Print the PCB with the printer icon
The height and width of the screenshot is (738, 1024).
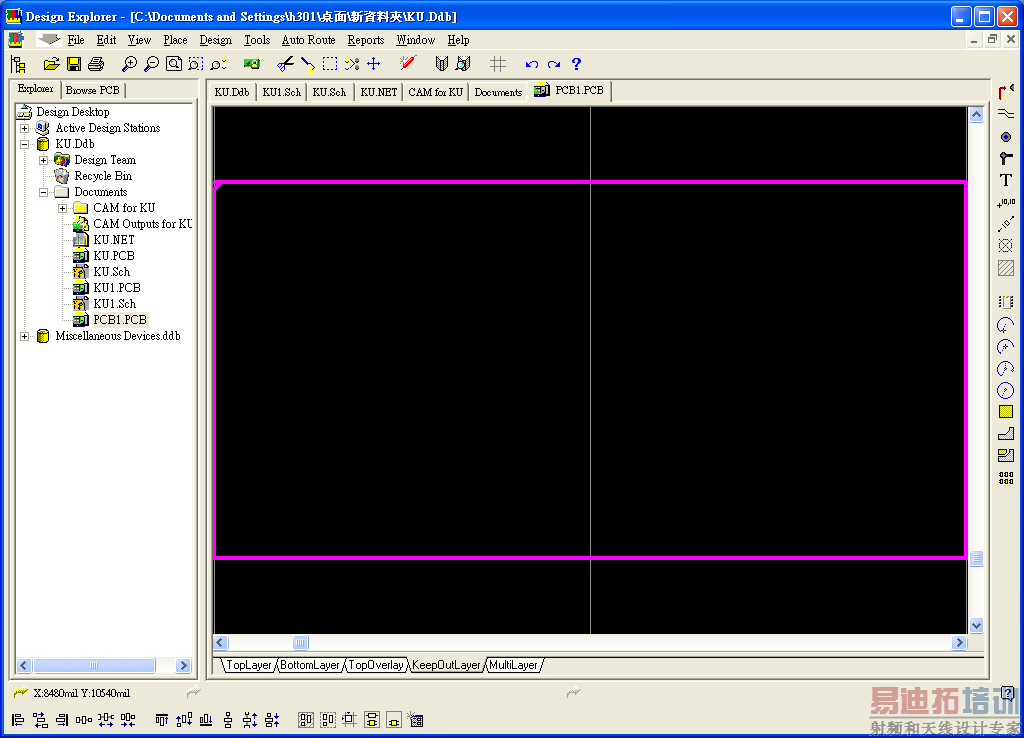tap(96, 64)
